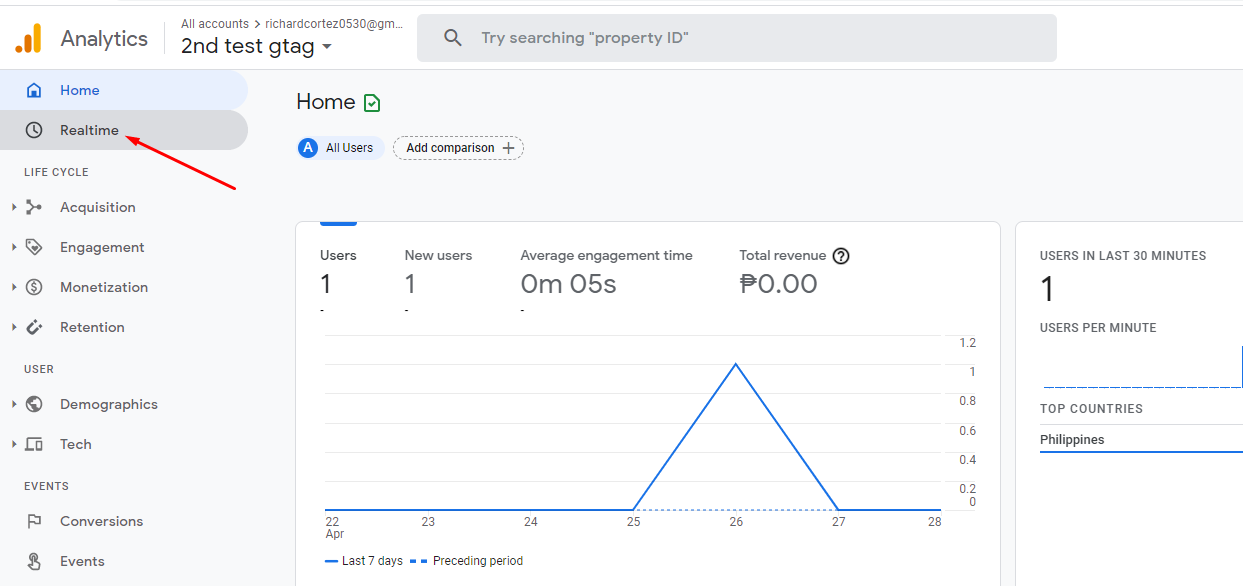Click into the property search field

736,38
